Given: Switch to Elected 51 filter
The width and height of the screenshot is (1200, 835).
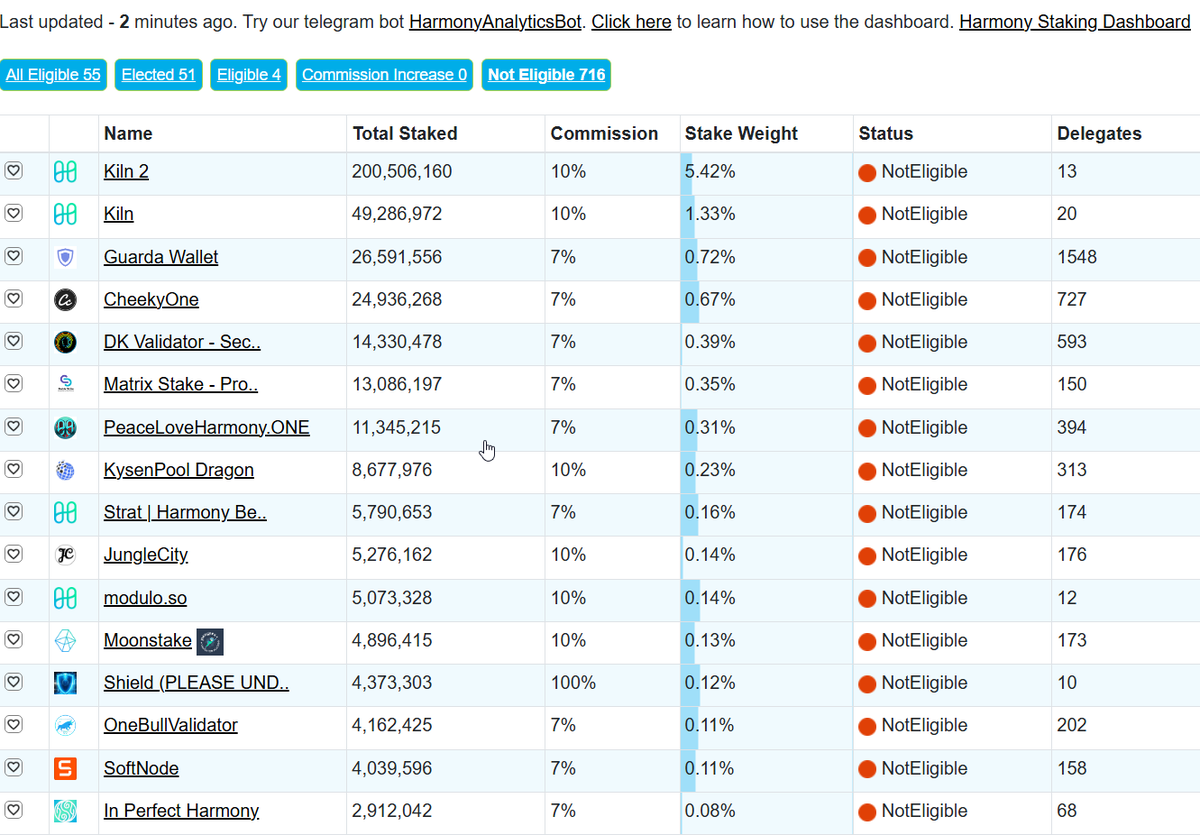Looking at the screenshot, I should (158, 75).
